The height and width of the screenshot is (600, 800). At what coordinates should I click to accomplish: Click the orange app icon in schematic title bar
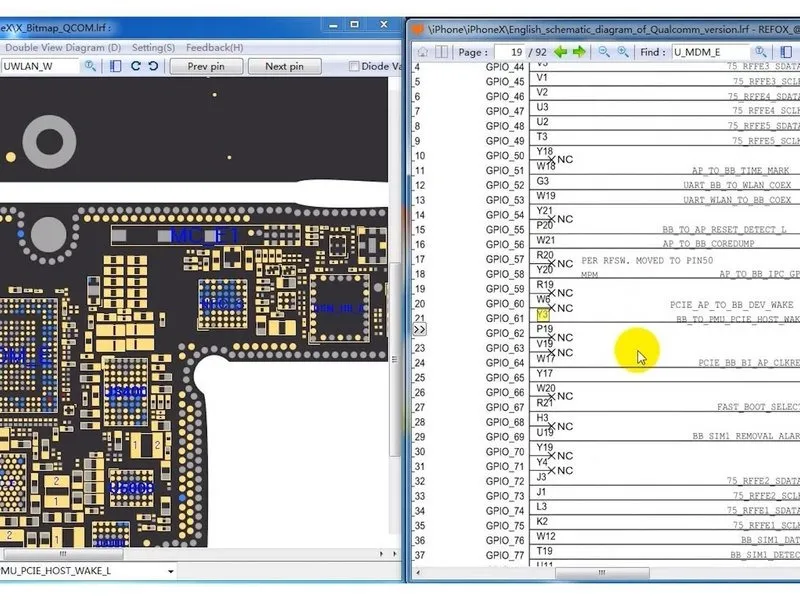[x=417, y=30]
